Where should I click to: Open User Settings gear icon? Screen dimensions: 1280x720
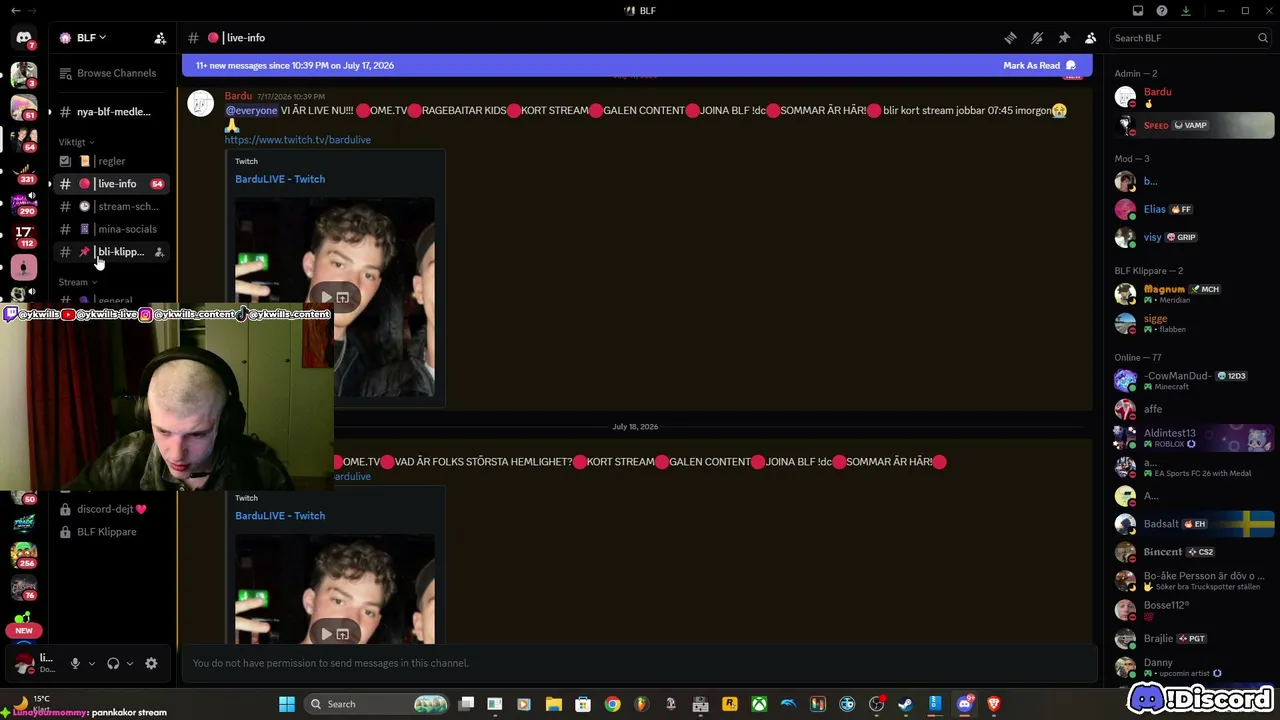click(151, 663)
